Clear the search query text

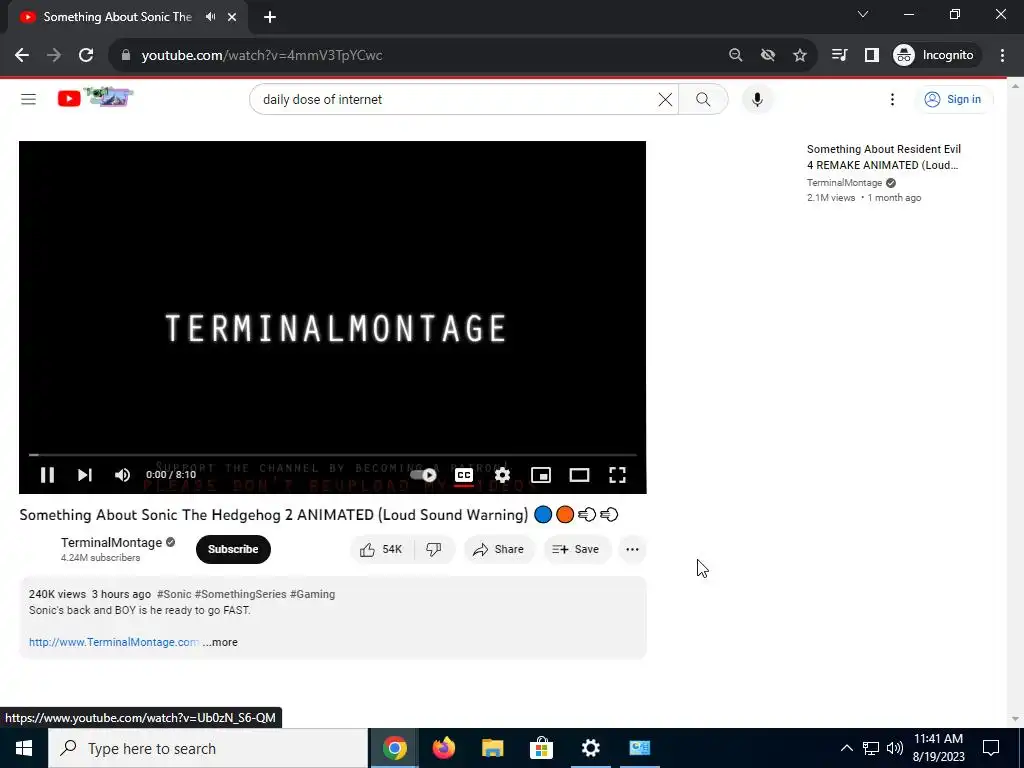(x=665, y=99)
